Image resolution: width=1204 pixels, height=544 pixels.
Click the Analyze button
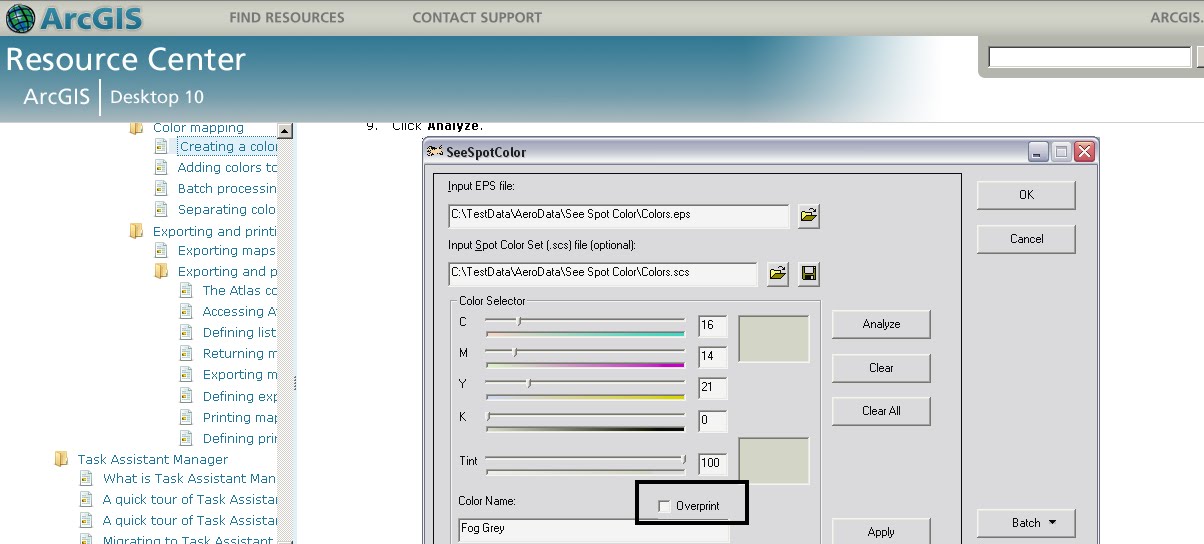881,324
